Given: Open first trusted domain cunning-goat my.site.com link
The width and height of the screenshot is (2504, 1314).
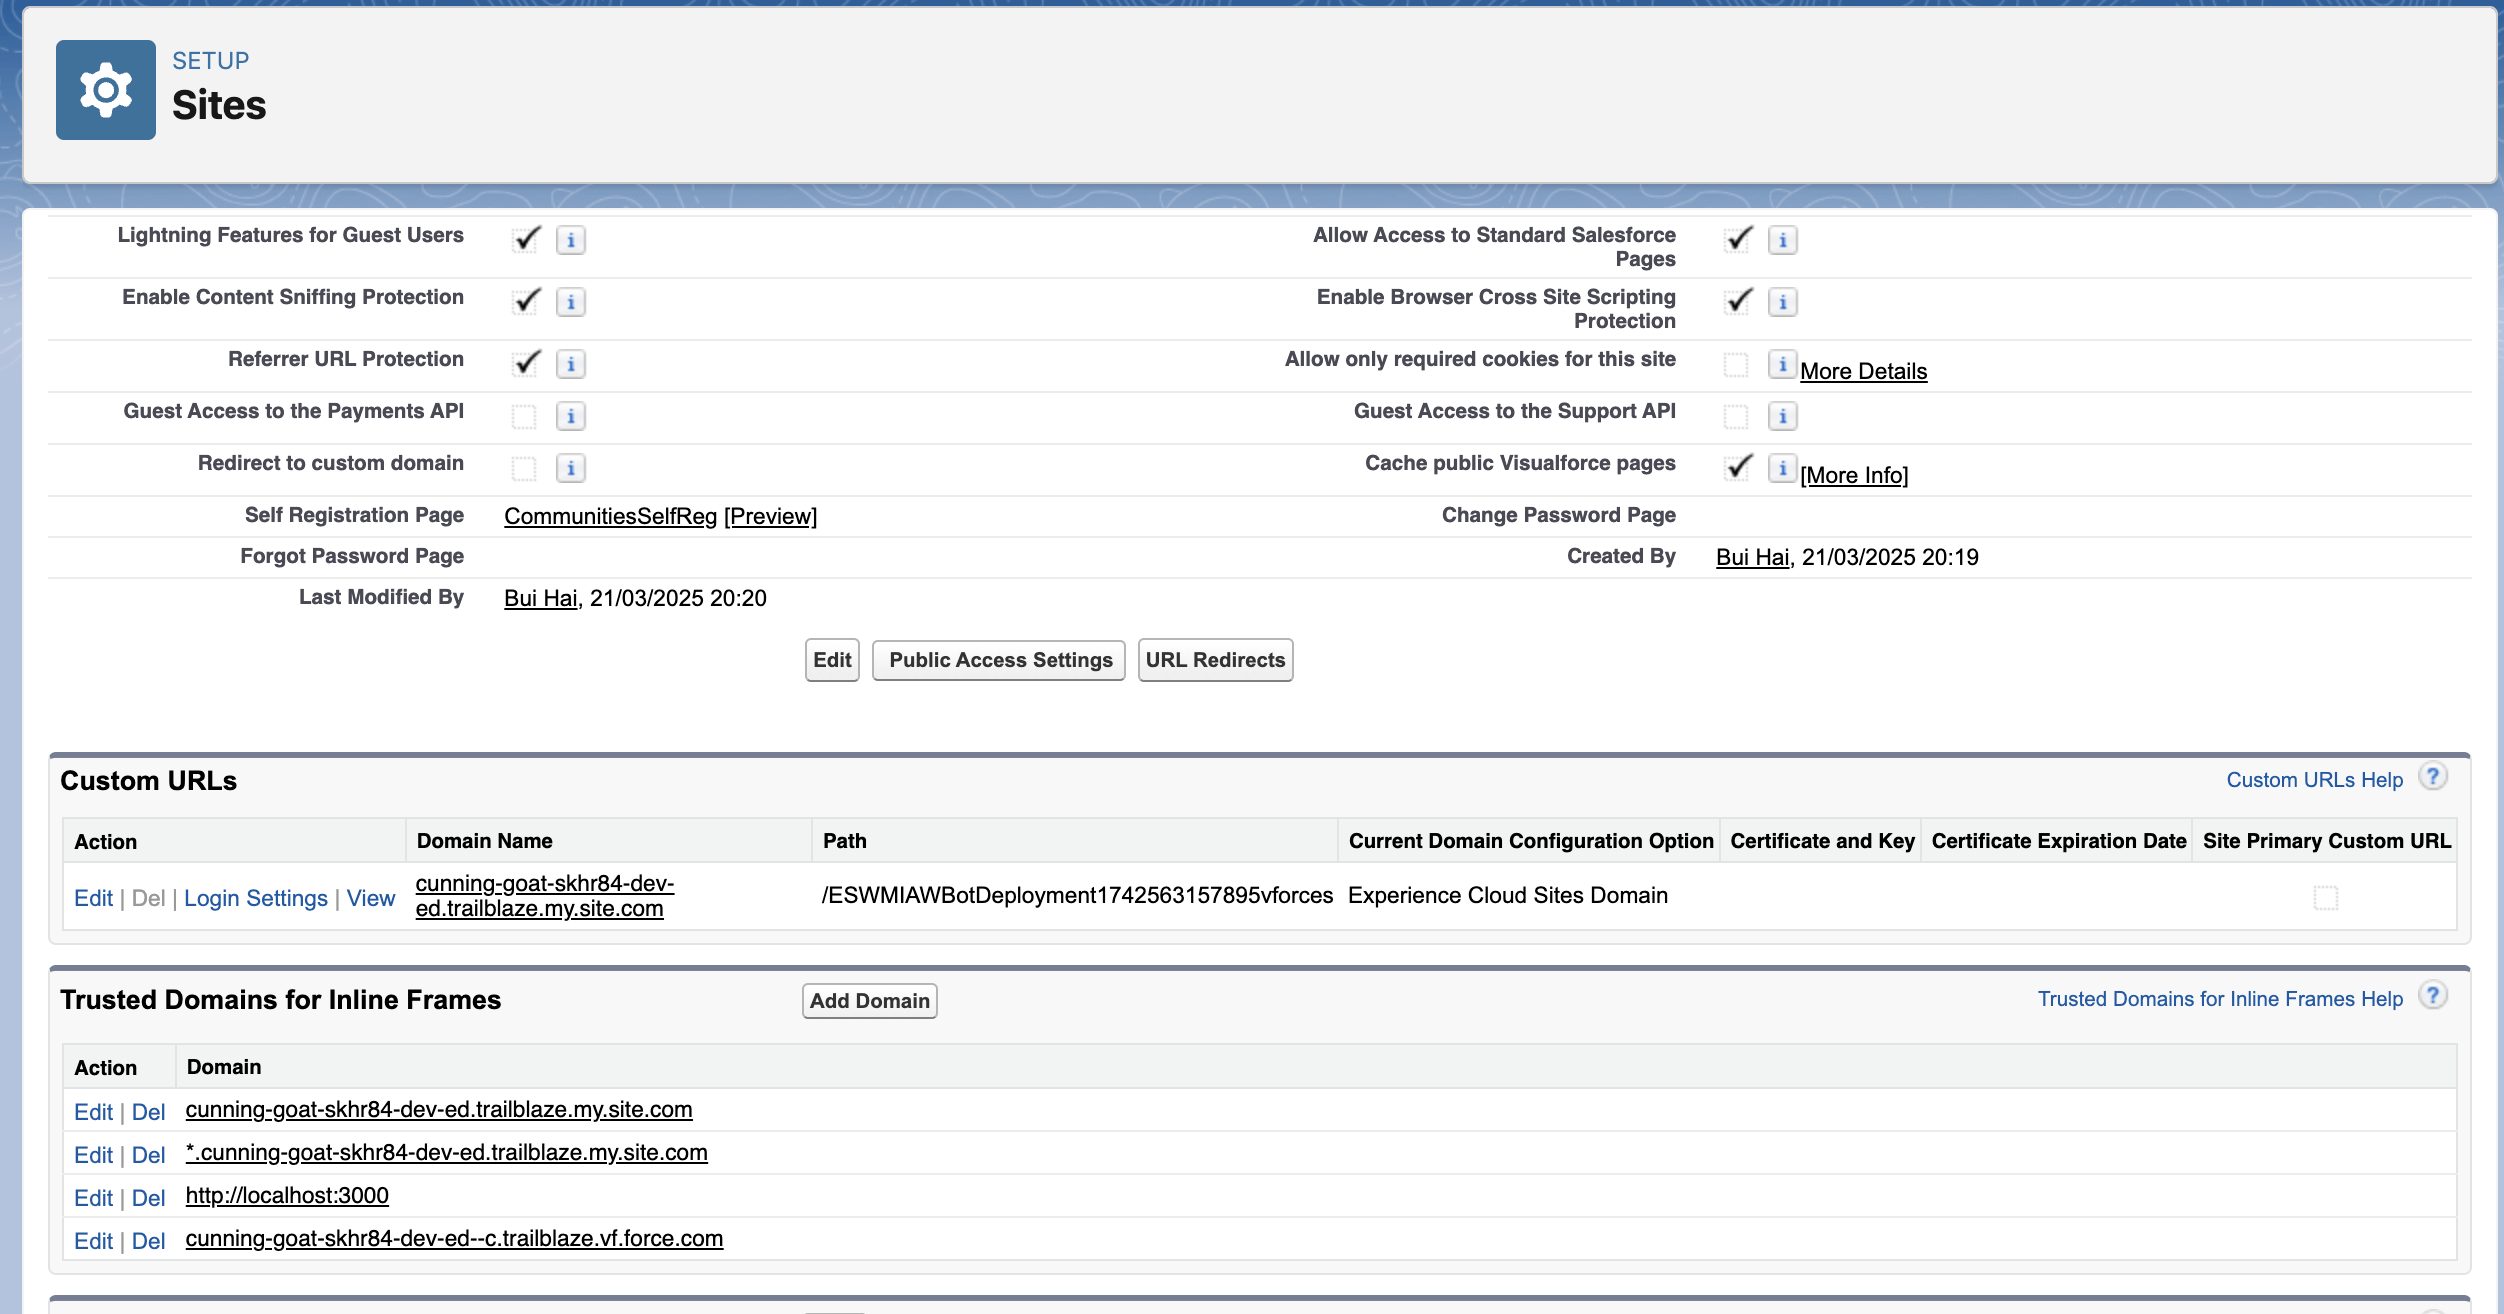Looking at the screenshot, I should point(438,1109).
